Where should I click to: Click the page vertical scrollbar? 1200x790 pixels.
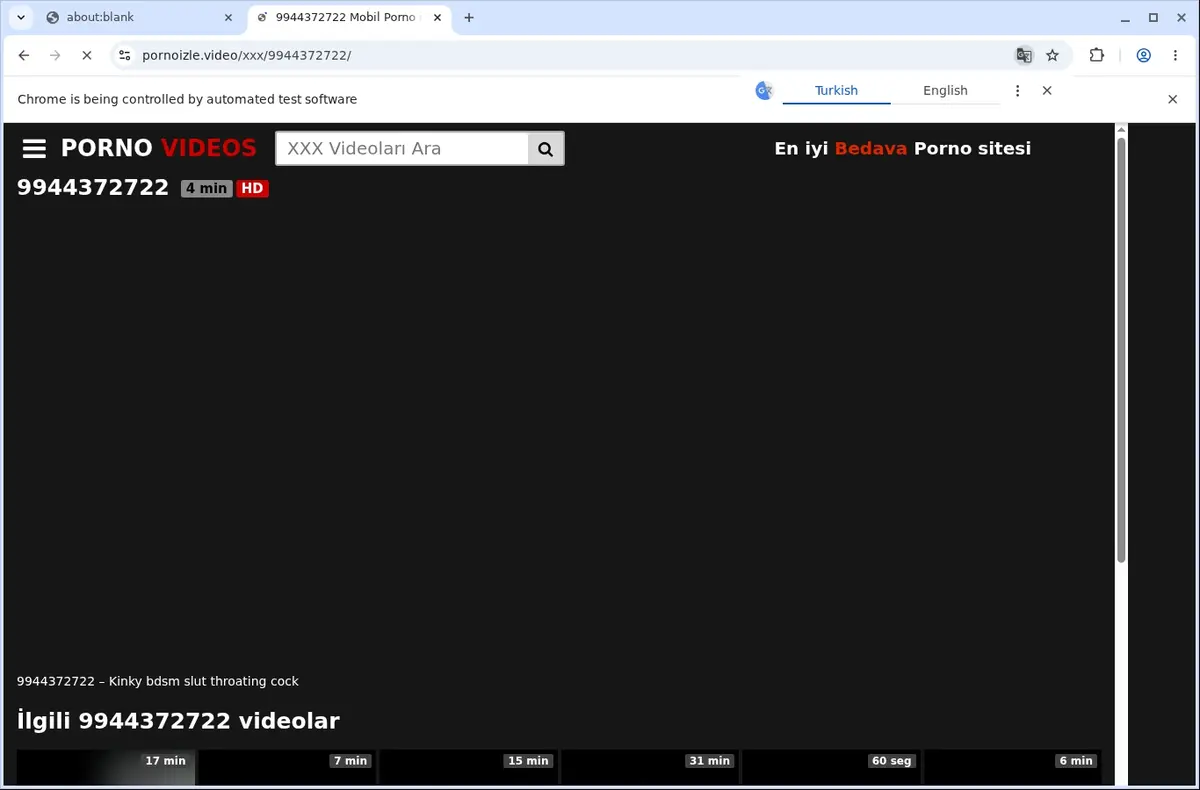(1121, 350)
